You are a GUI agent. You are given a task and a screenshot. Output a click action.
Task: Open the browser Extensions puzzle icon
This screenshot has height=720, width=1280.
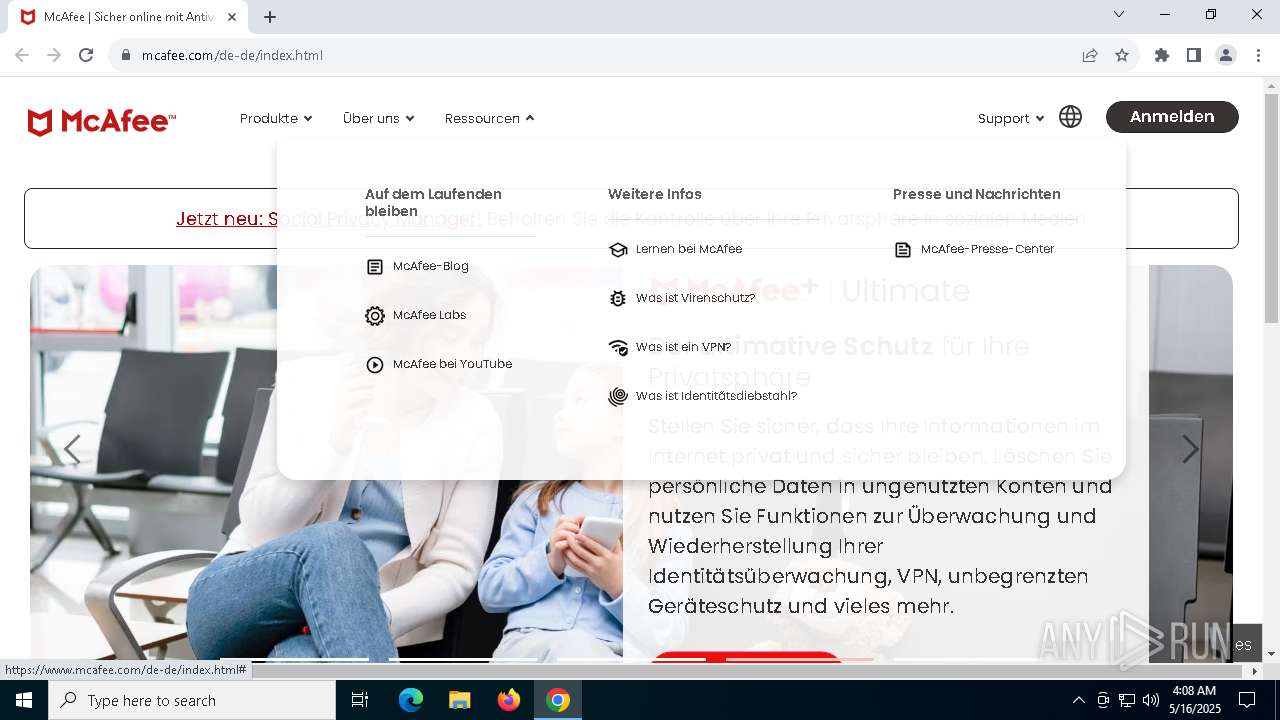(1162, 55)
